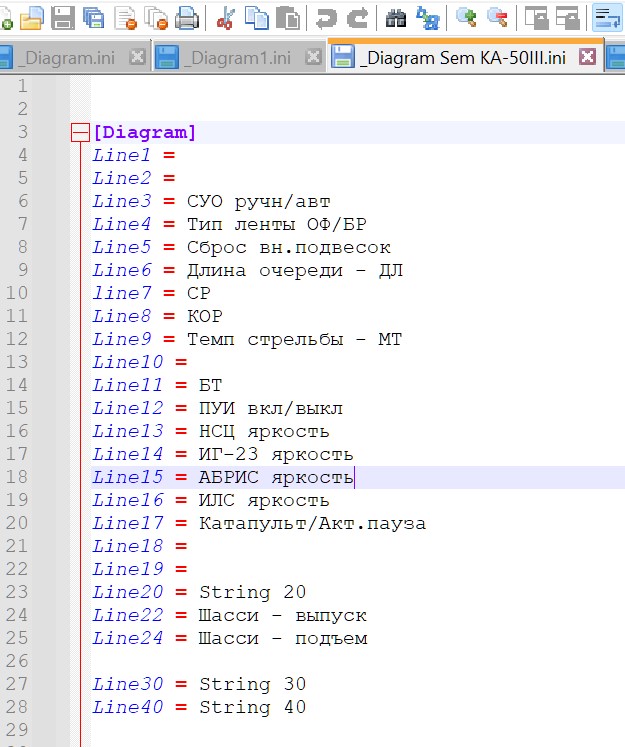Click the text 'String 30'

pyautogui.click(x=252, y=684)
